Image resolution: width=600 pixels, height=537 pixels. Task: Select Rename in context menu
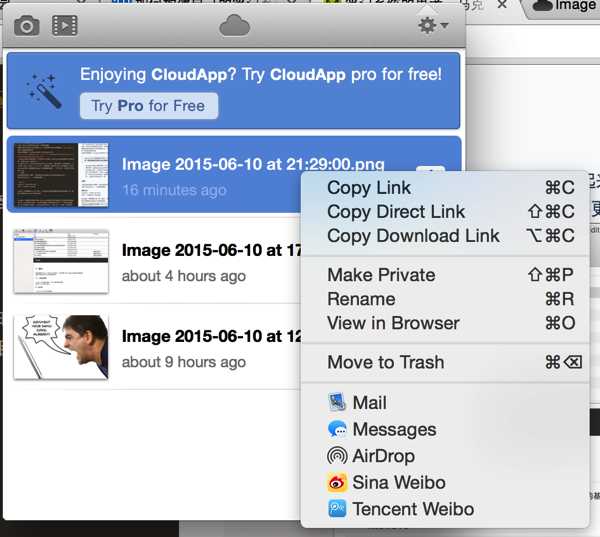[445, 299]
